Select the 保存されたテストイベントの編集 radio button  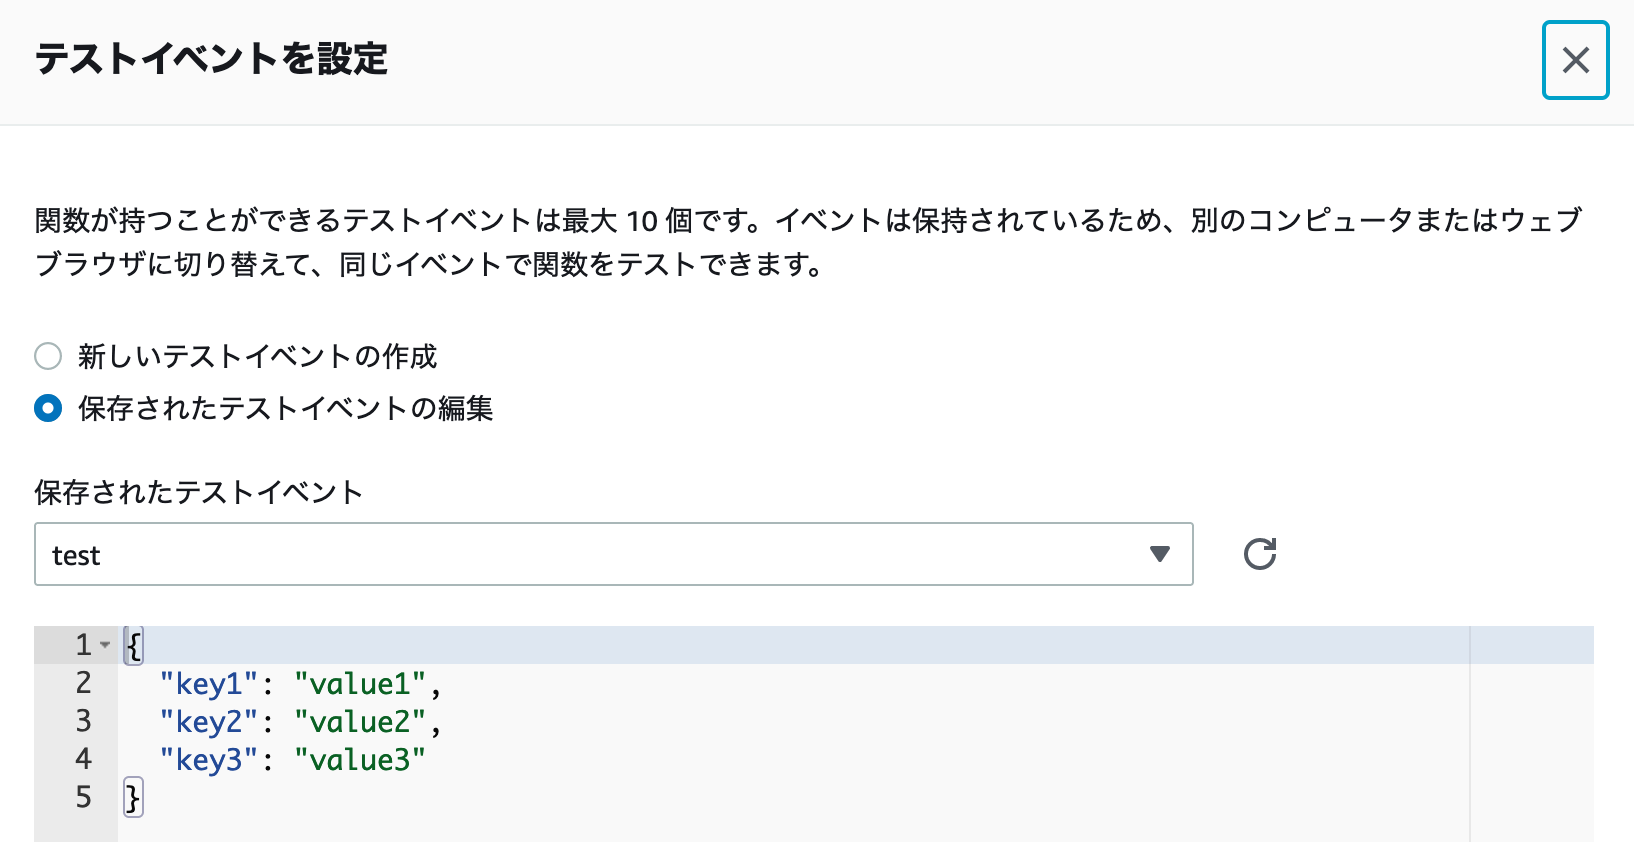tap(48, 408)
